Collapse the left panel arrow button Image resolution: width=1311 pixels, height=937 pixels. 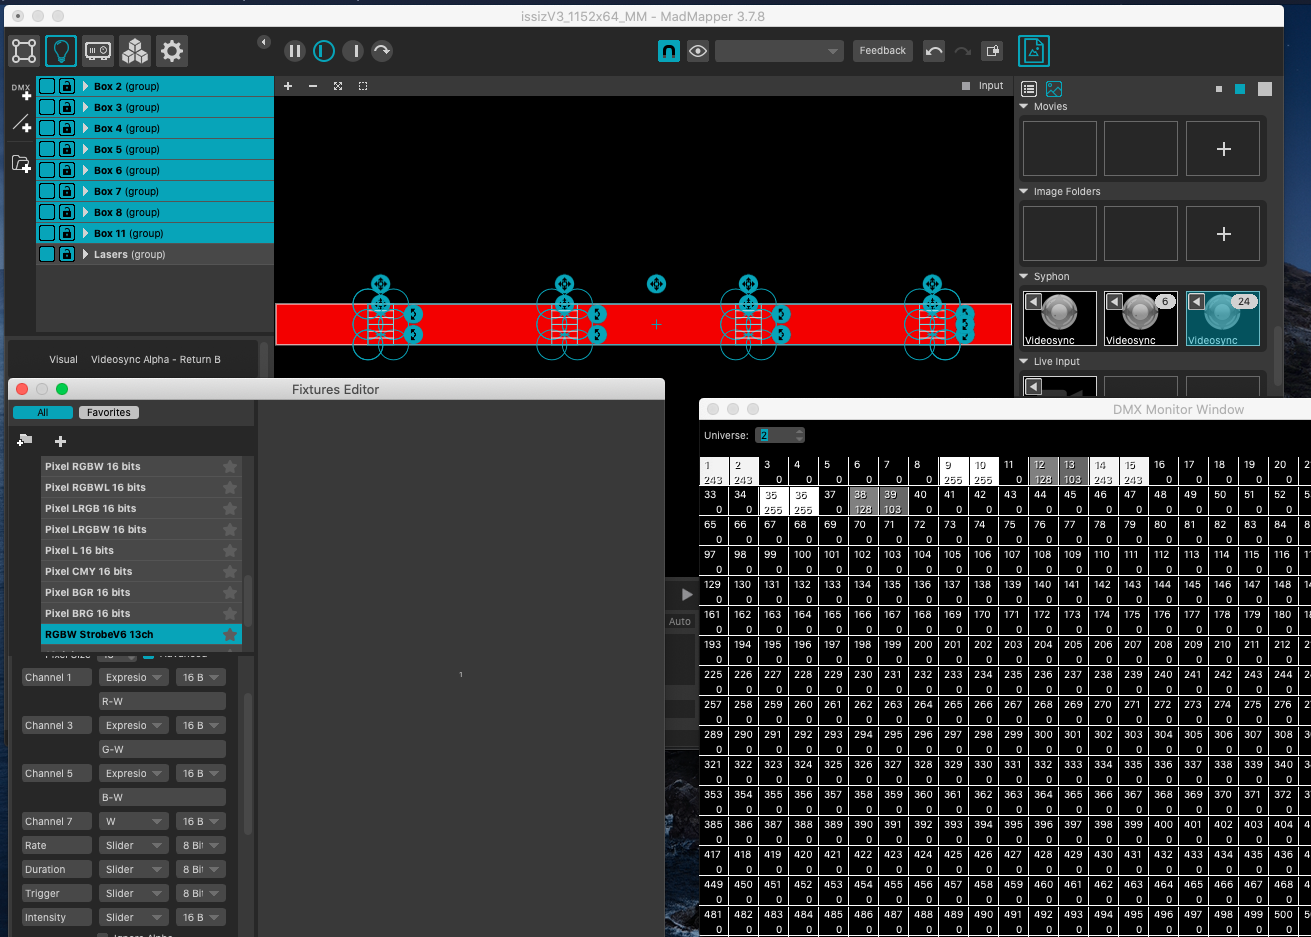264,42
